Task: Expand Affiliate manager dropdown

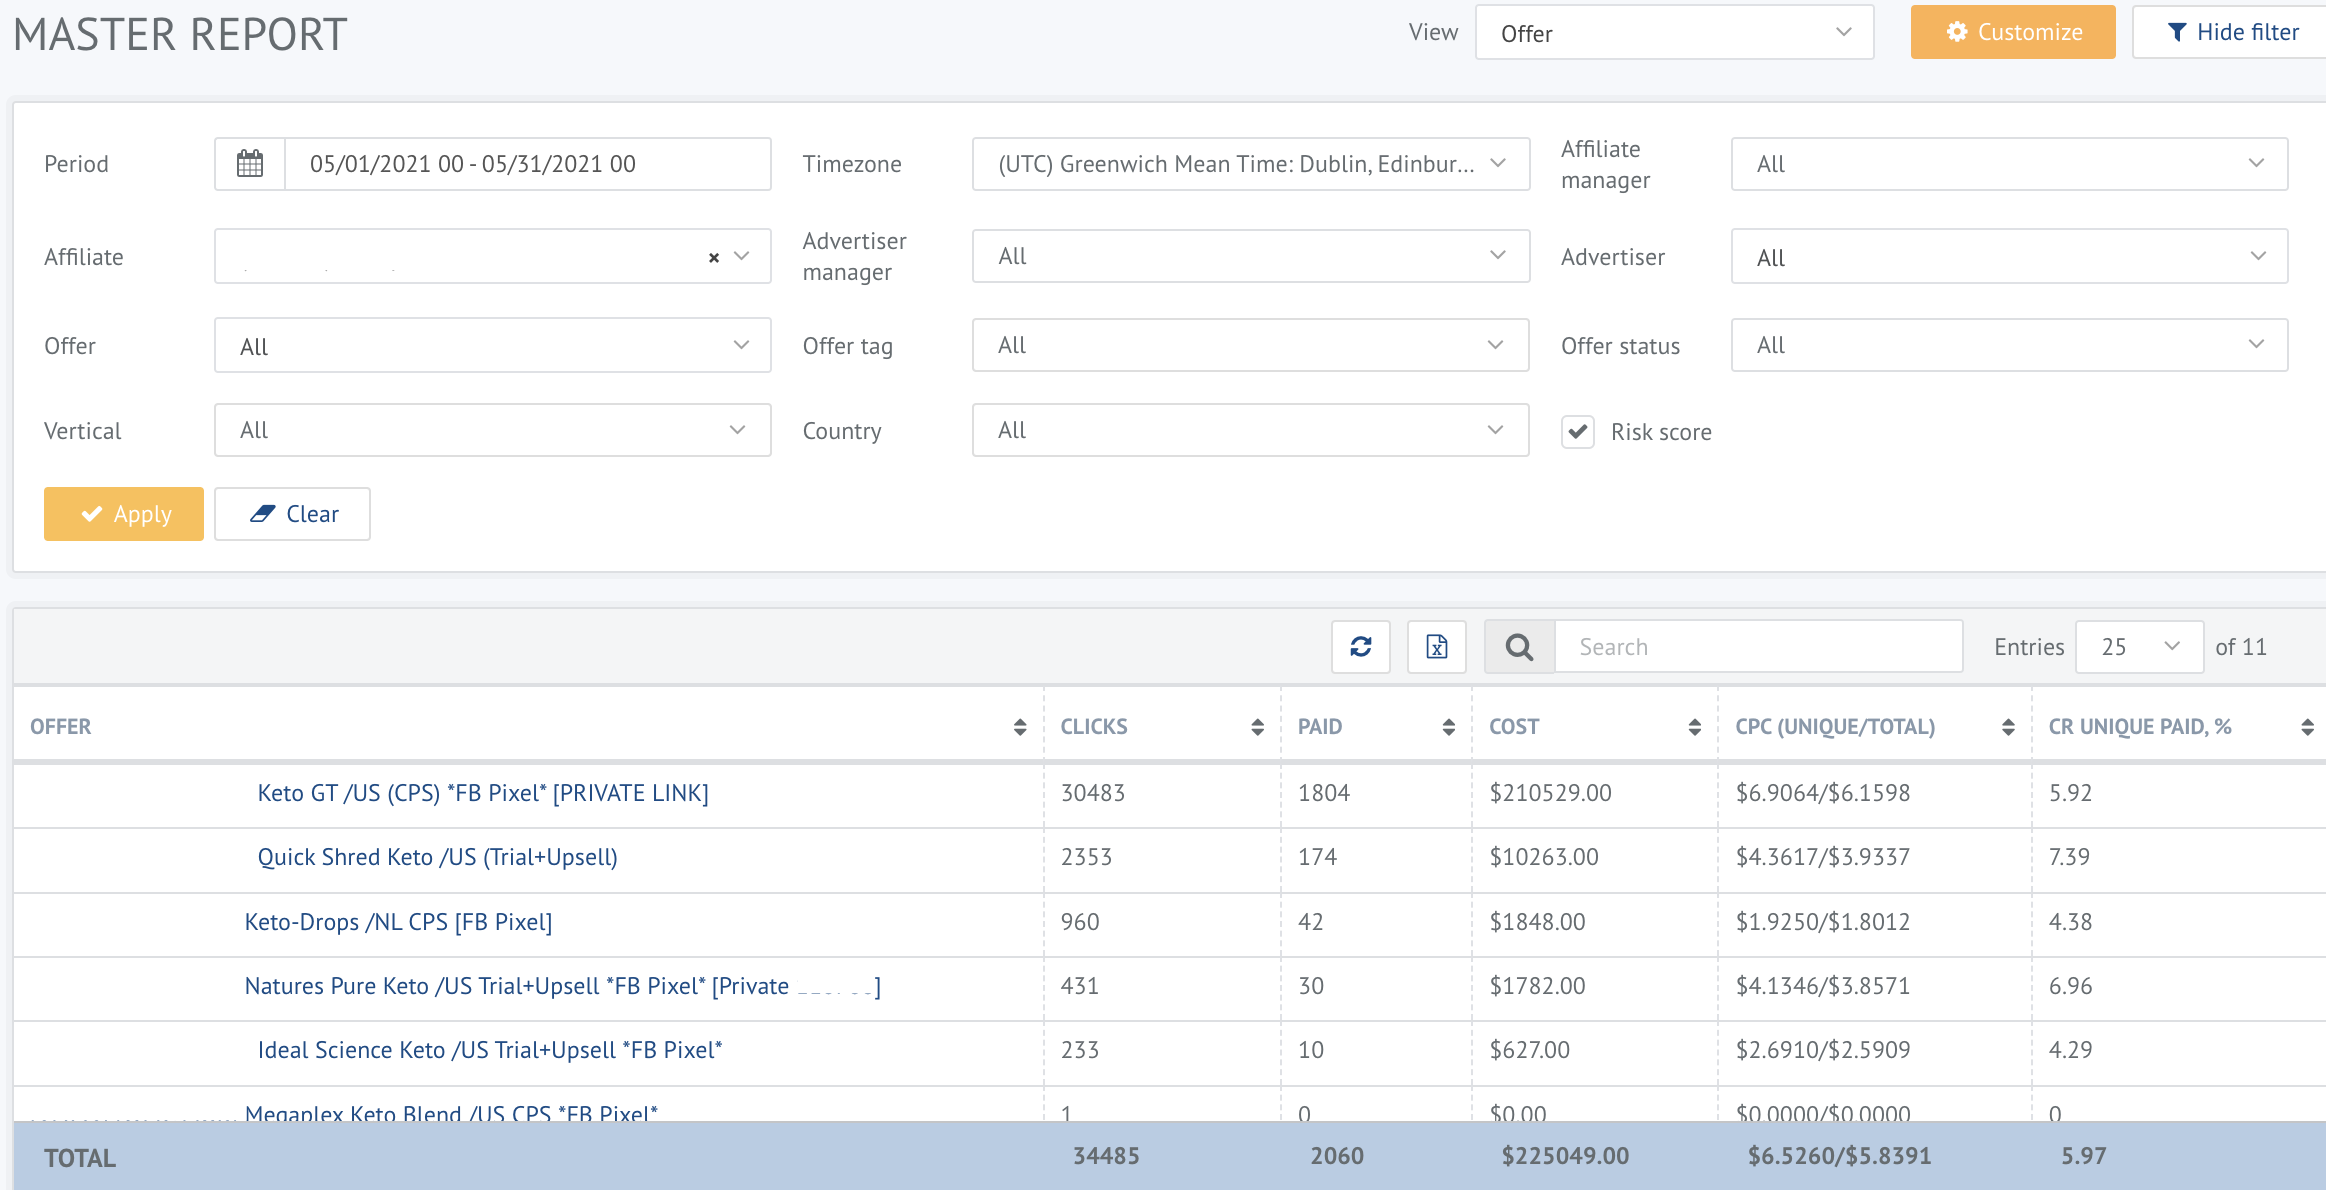Action: click(x=2009, y=164)
